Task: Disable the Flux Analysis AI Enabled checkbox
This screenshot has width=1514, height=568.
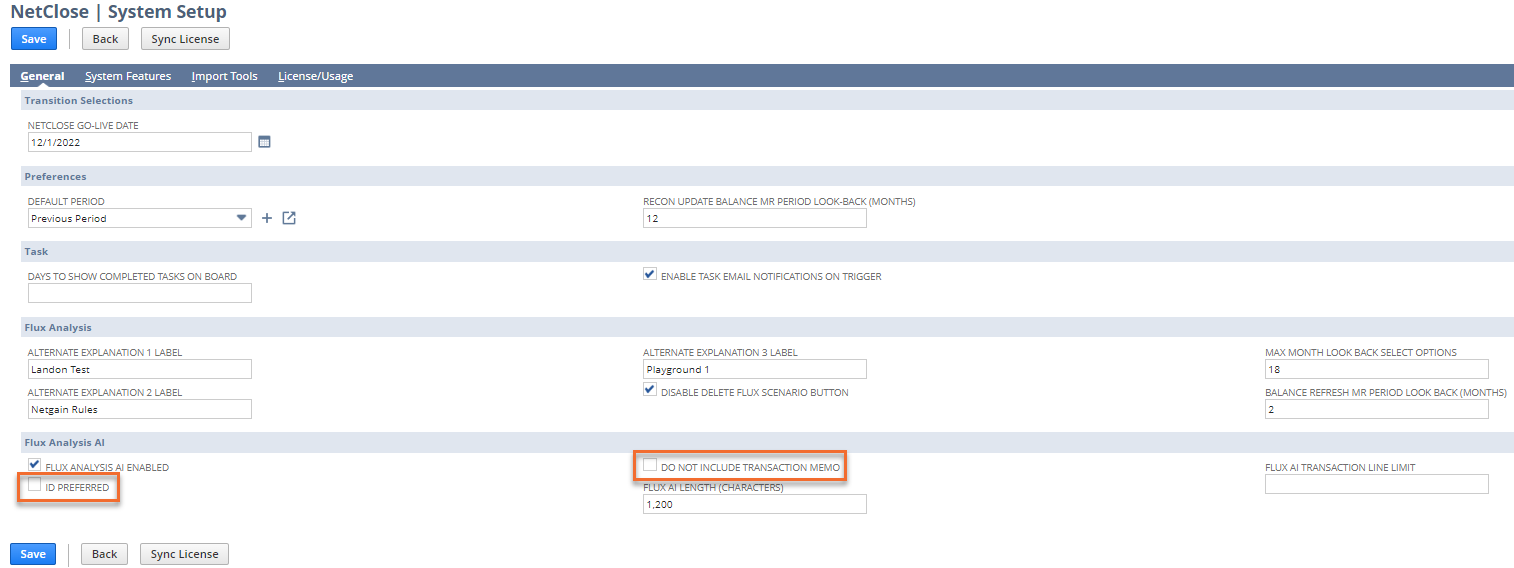Action: tap(35, 466)
